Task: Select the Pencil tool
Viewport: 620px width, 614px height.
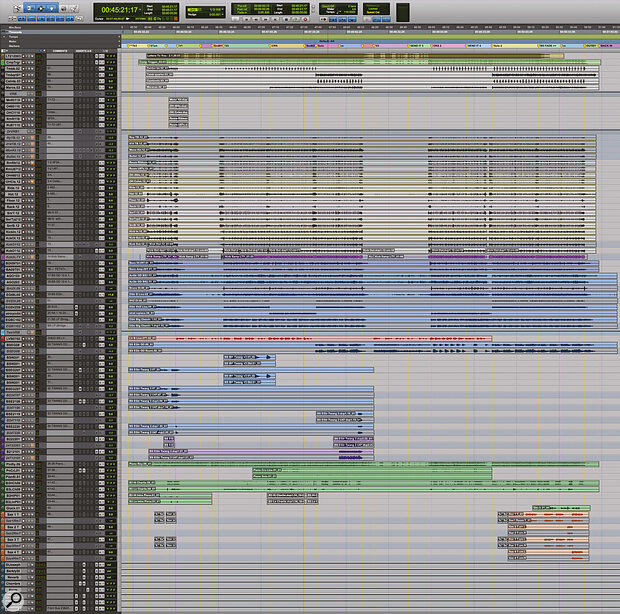Action: point(74,8)
